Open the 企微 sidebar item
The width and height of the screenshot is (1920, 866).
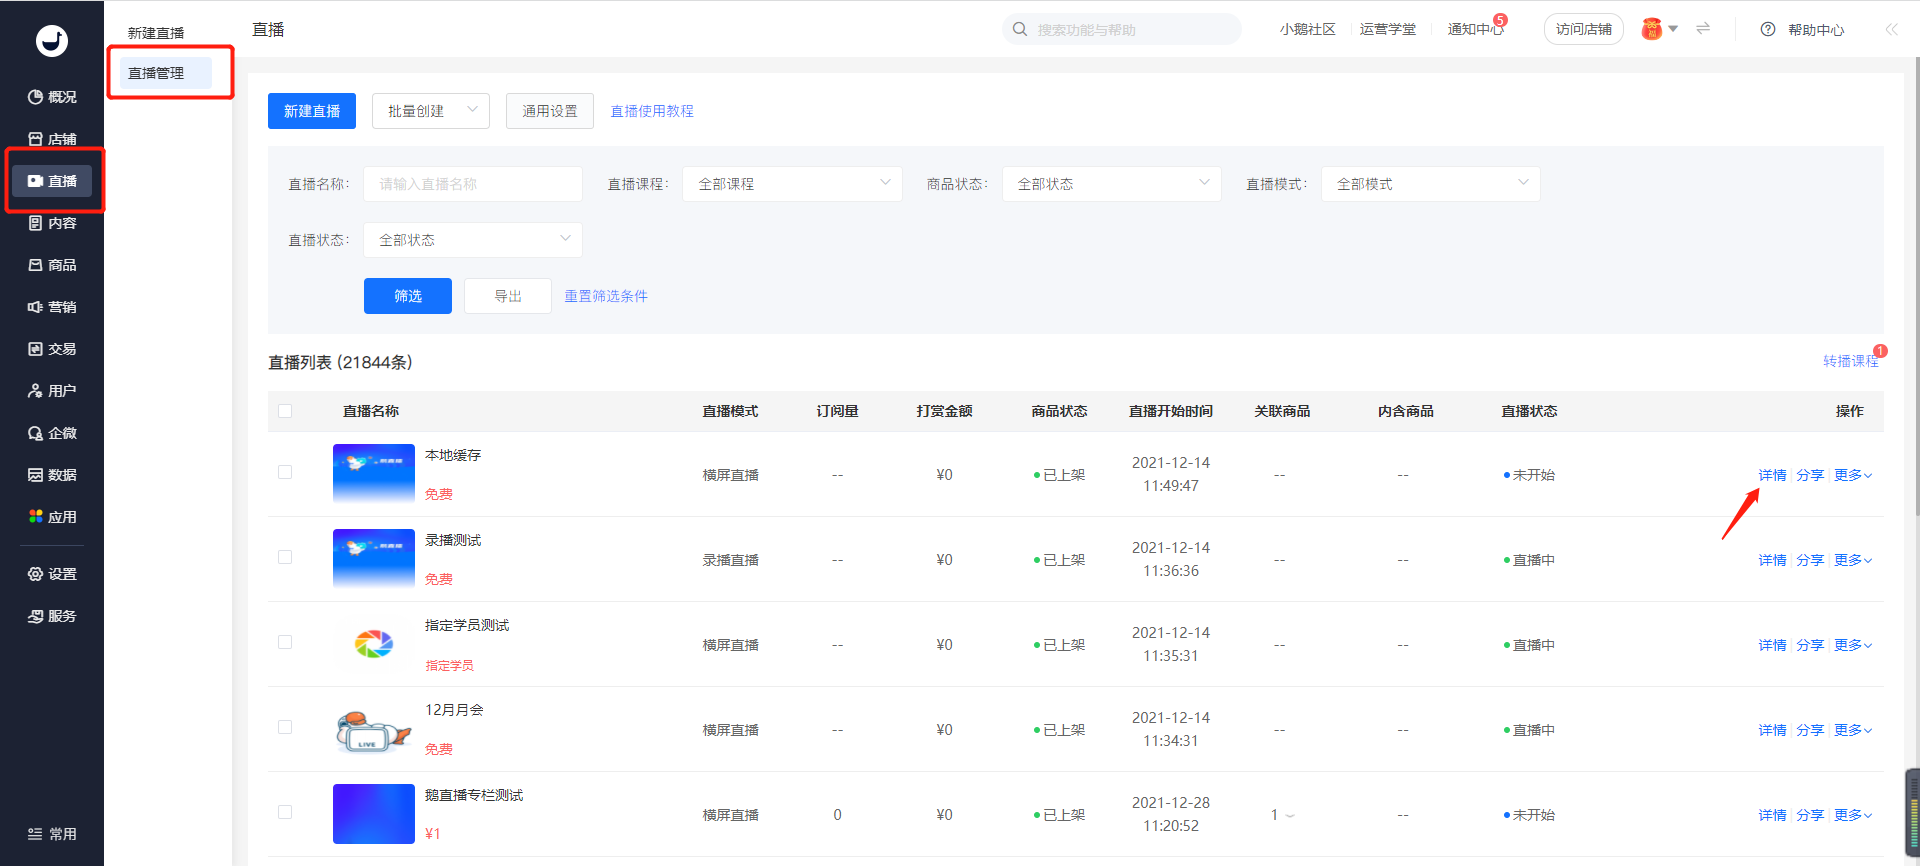click(52, 433)
